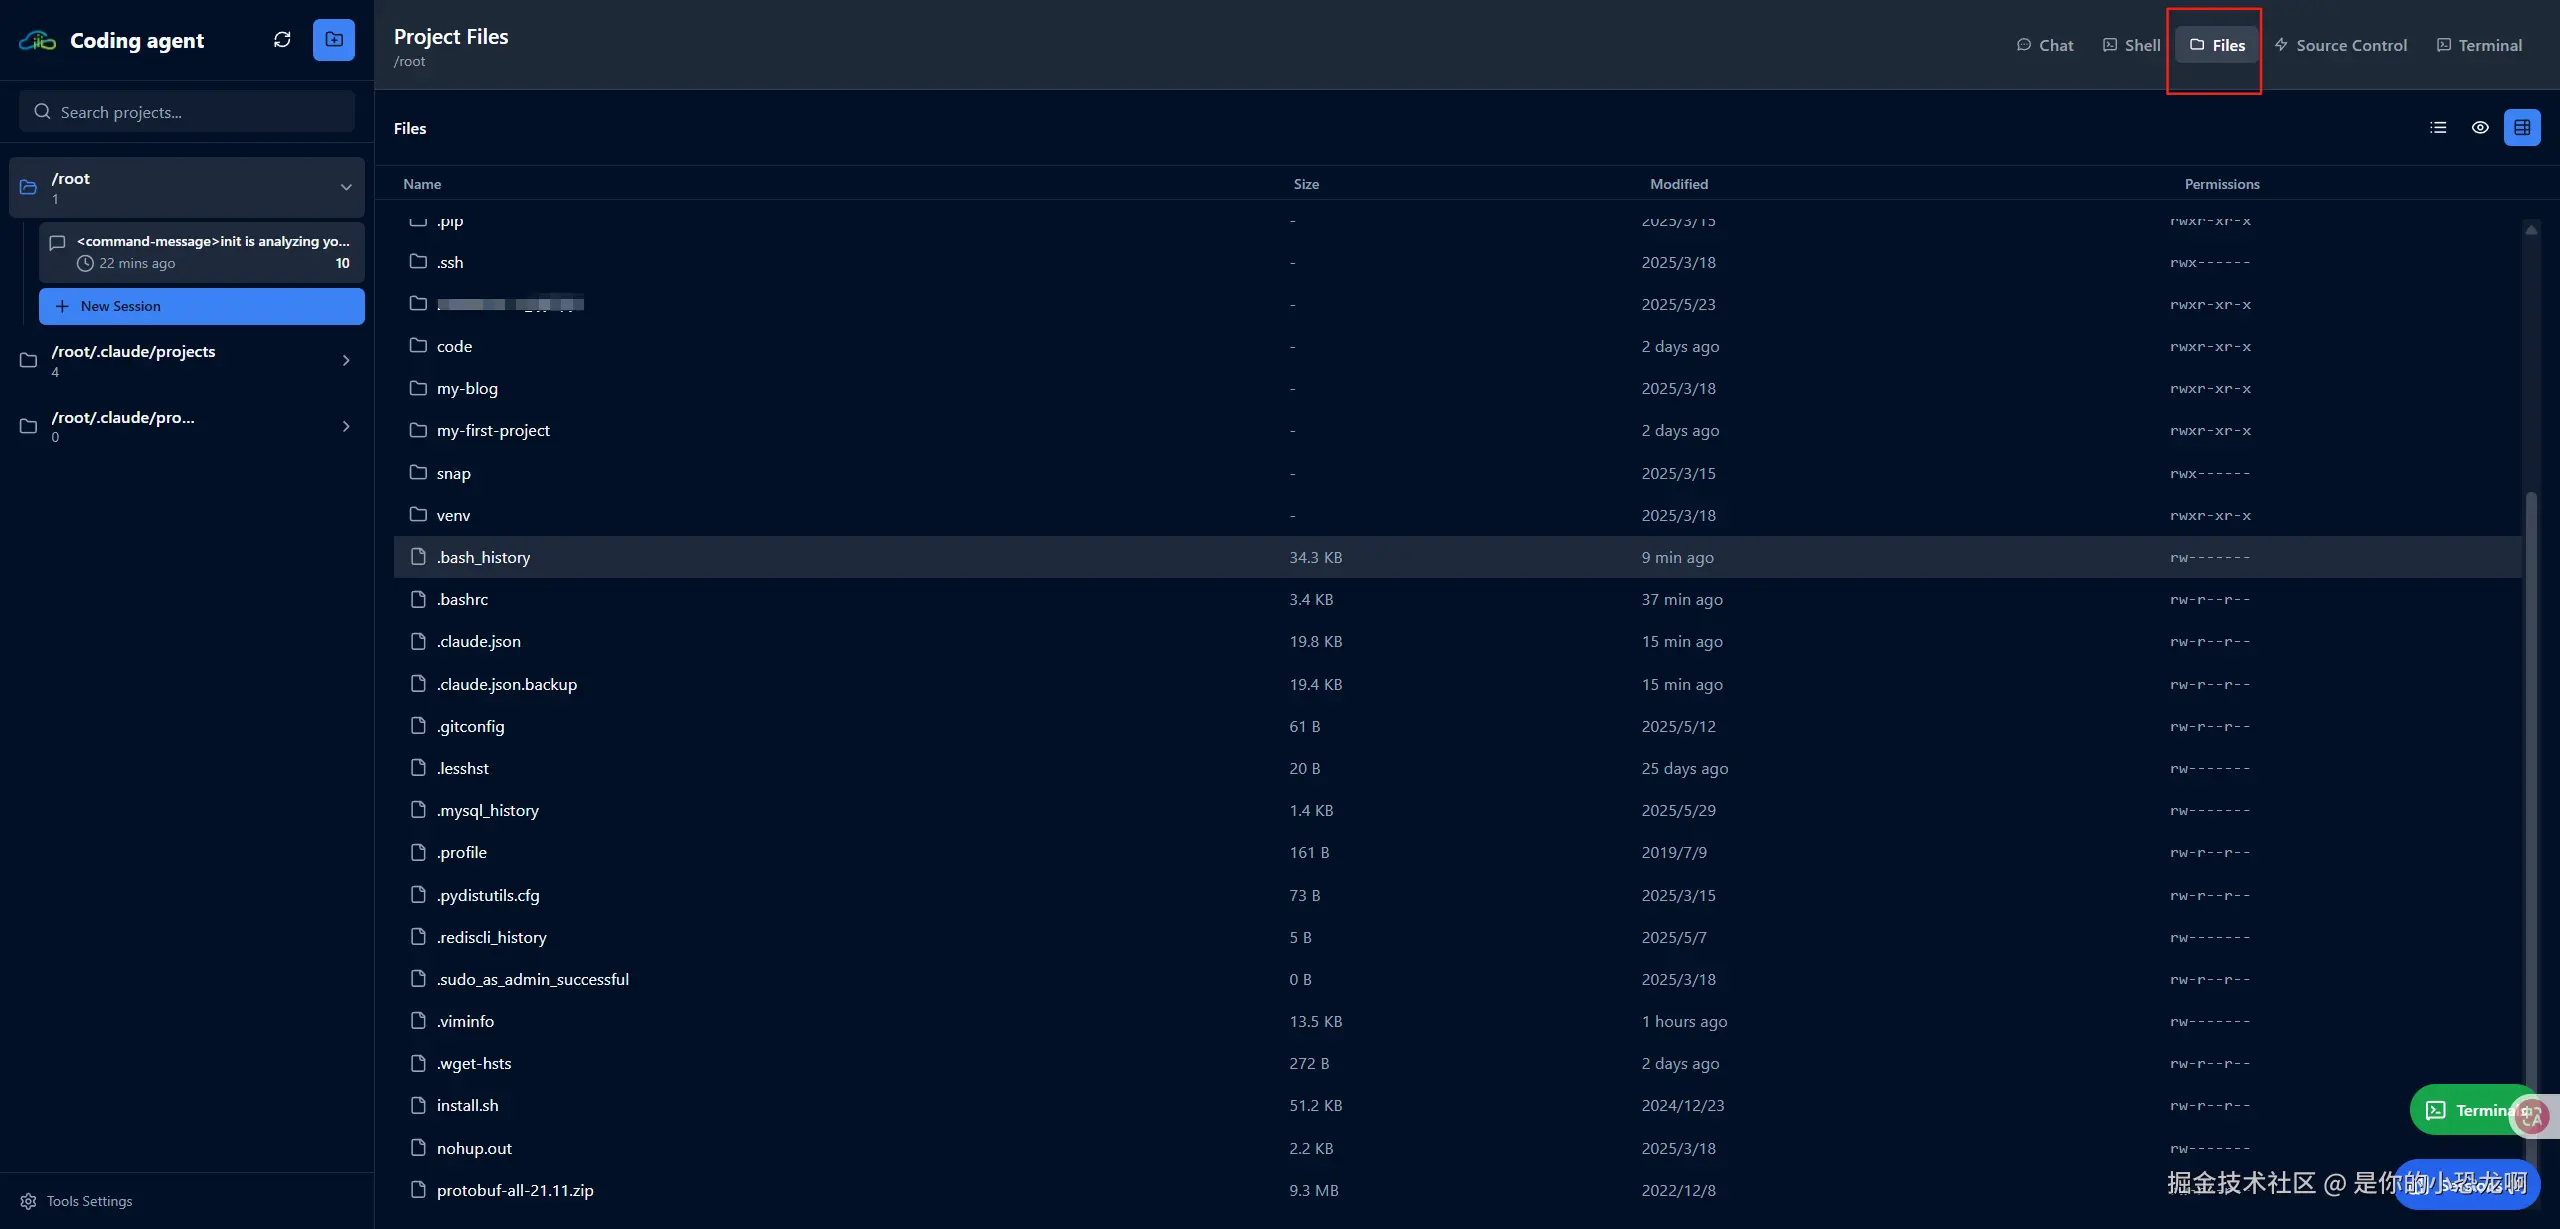2560x1229 pixels.
Task: Open the code folder
Action: click(454, 346)
